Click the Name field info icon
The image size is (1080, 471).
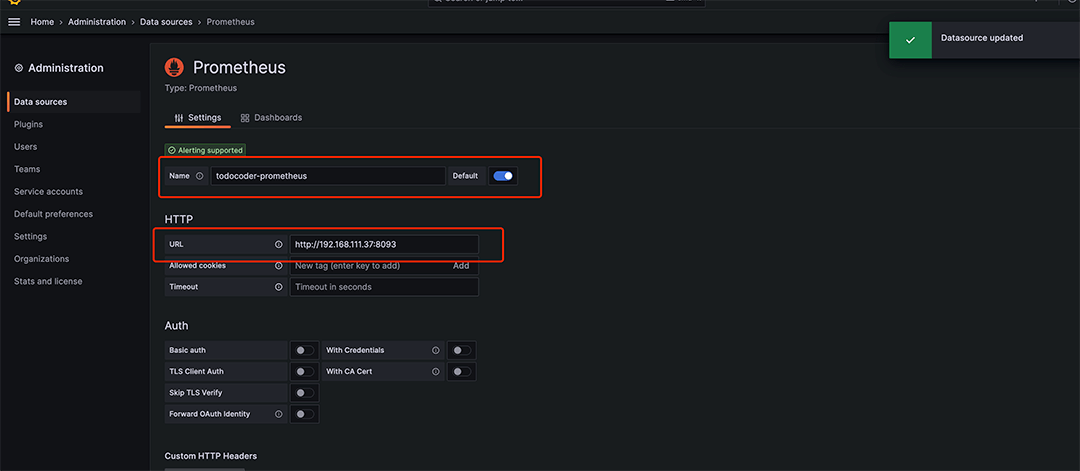[200, 176]
